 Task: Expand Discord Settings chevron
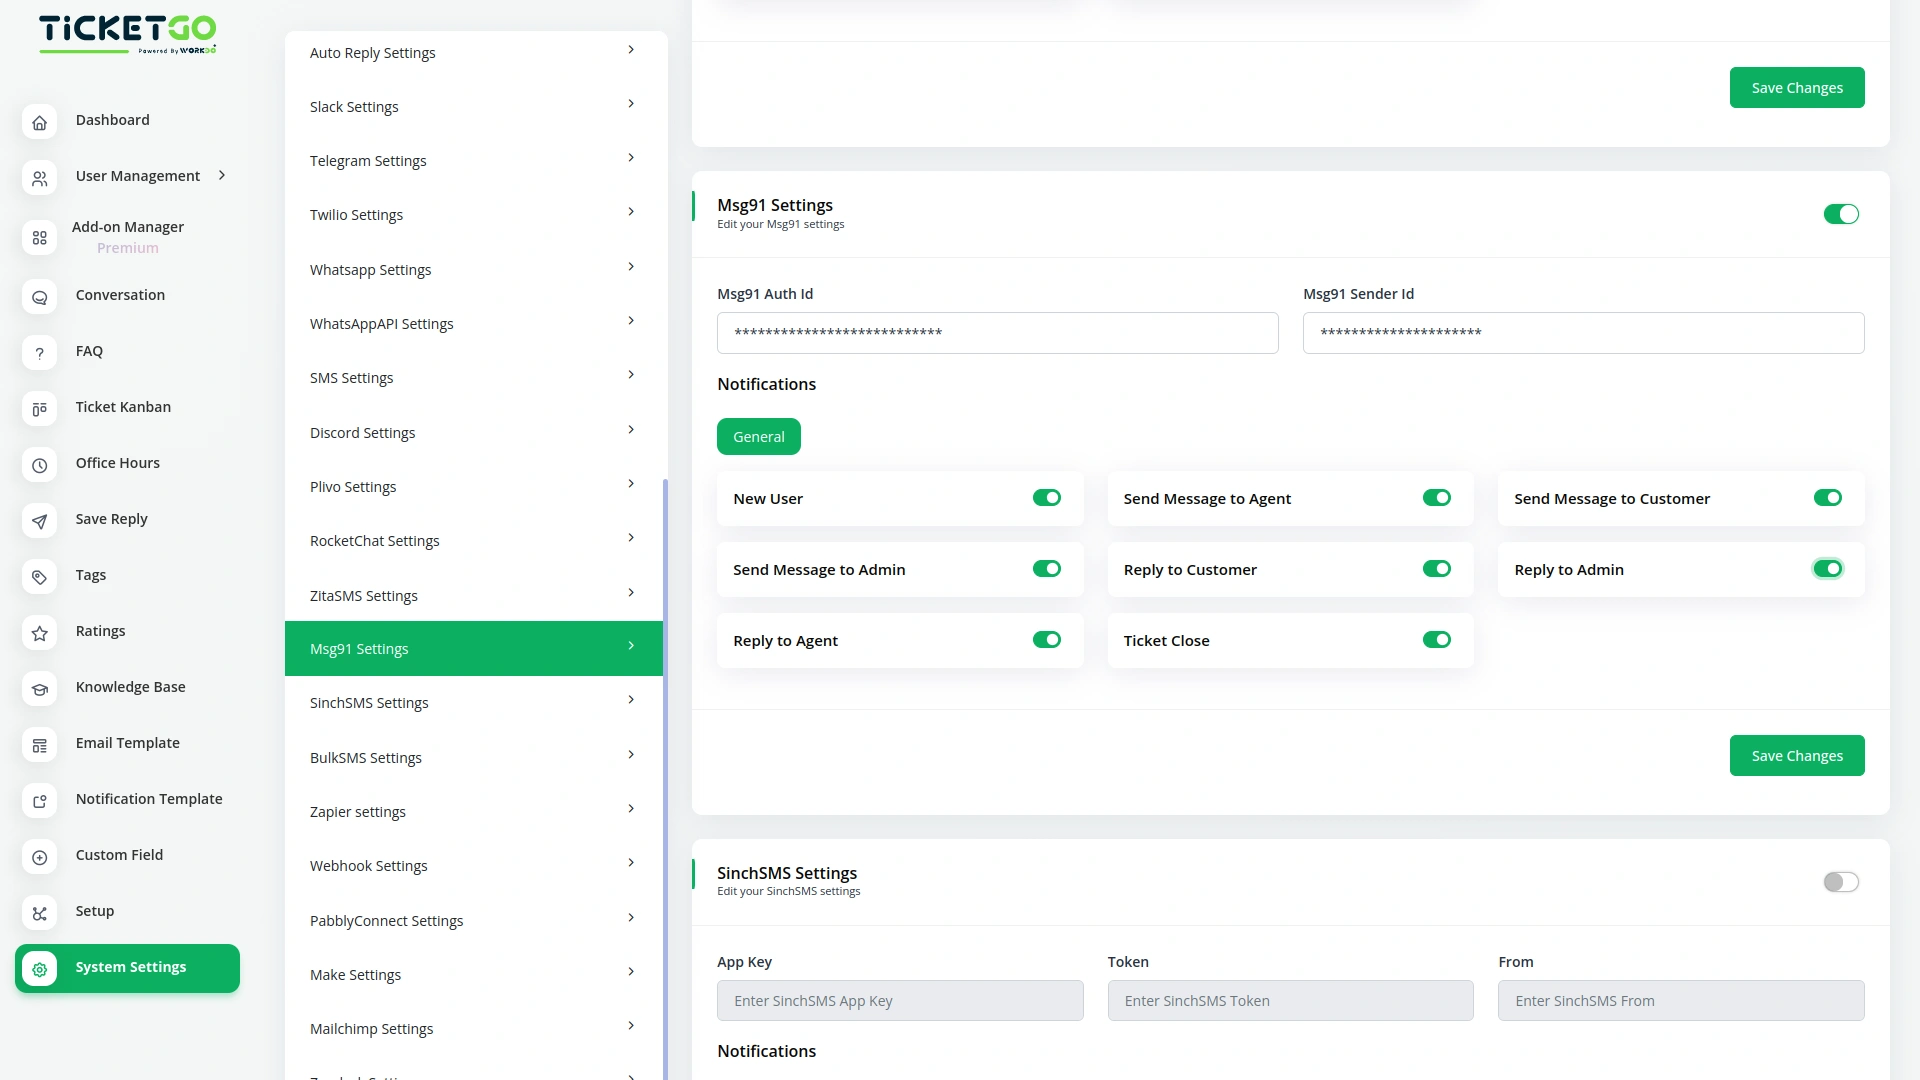[x=631, y=430]
